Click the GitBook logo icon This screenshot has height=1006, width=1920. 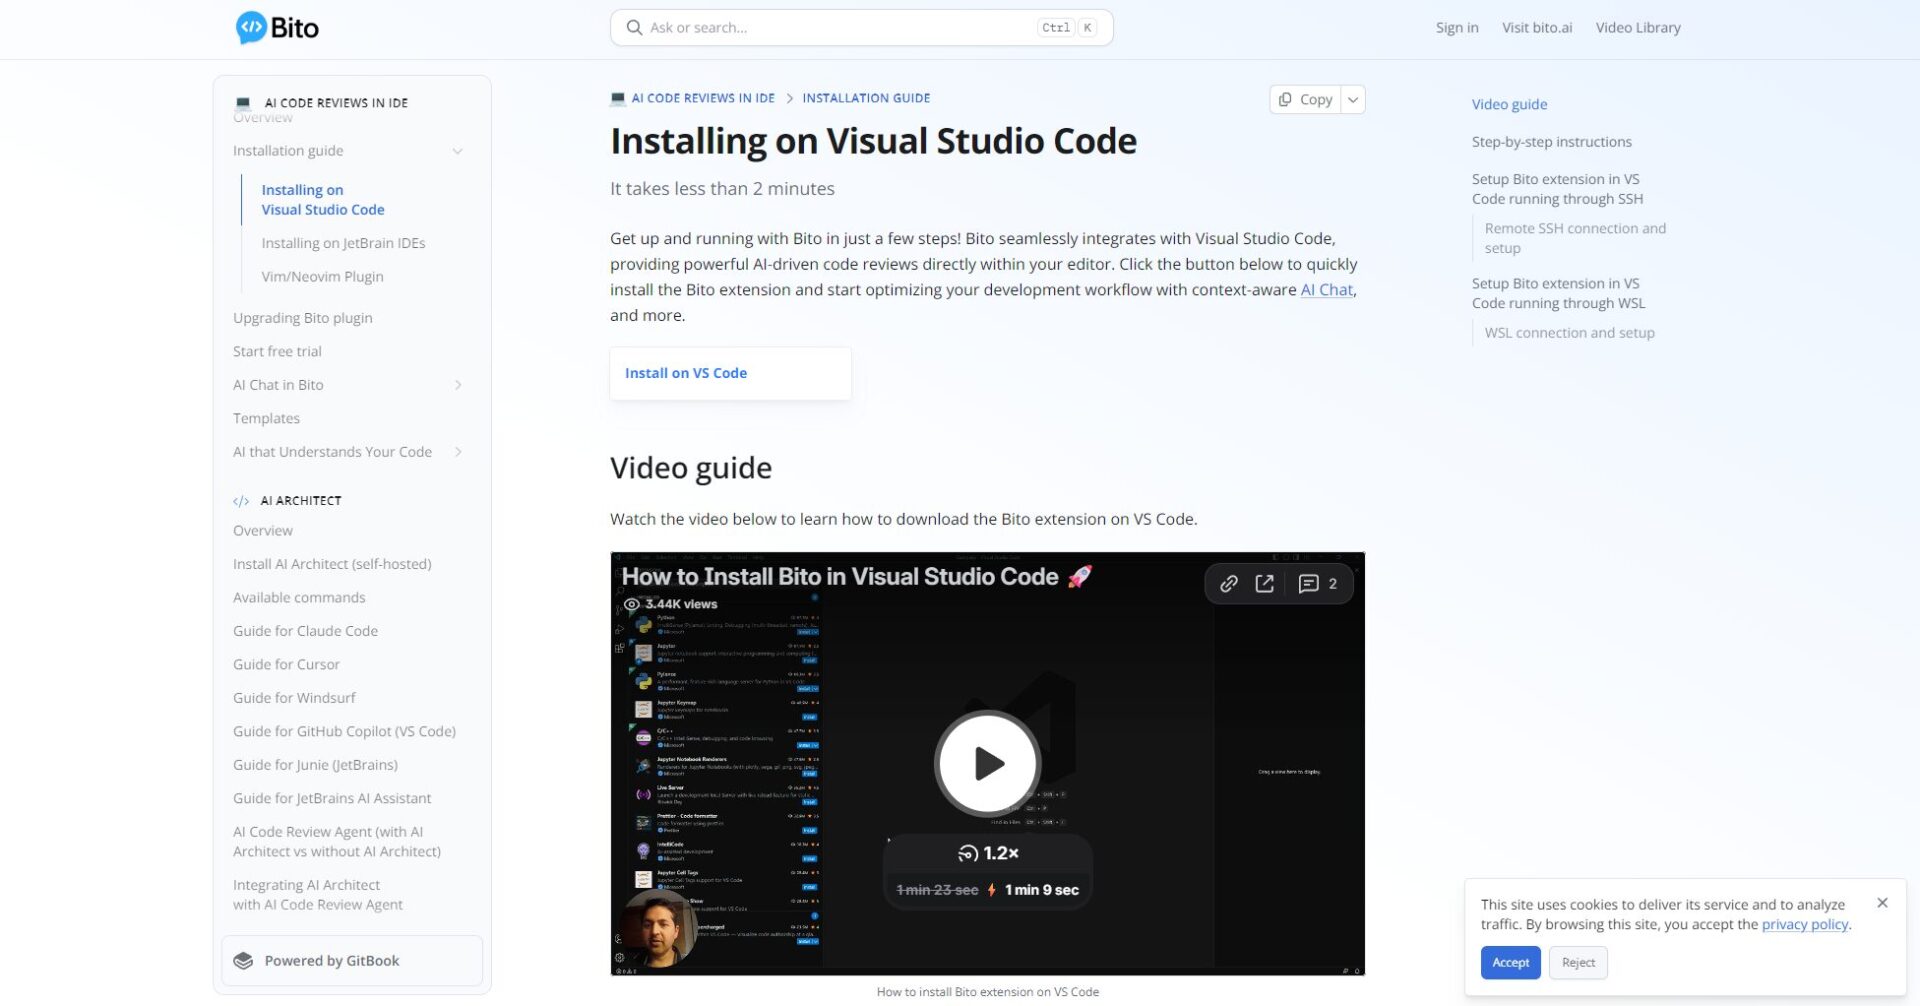(241, 960)
